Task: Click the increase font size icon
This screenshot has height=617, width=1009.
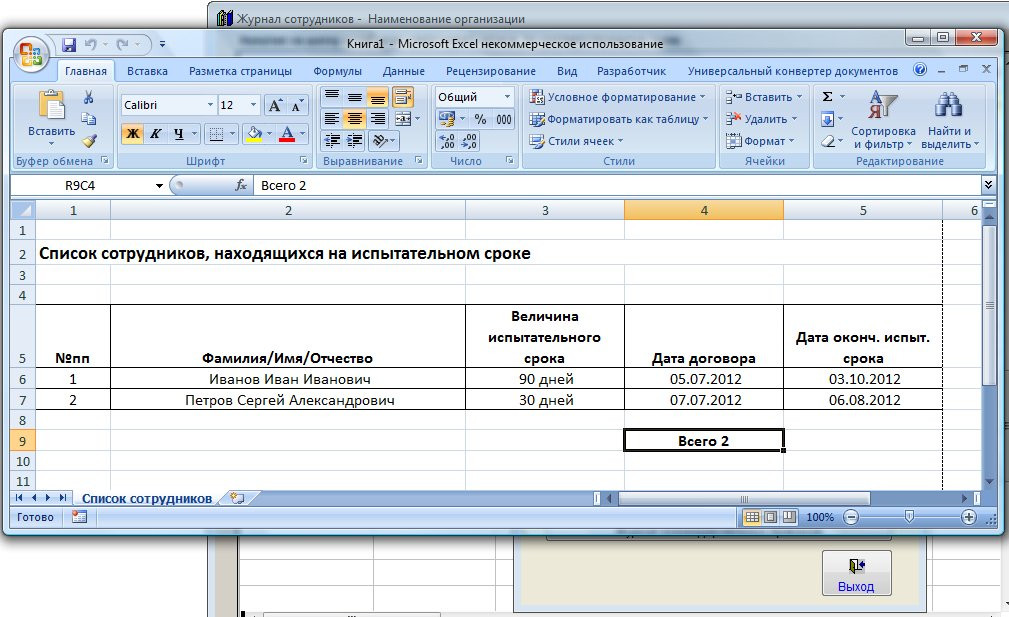Action: tap(275, 105)
